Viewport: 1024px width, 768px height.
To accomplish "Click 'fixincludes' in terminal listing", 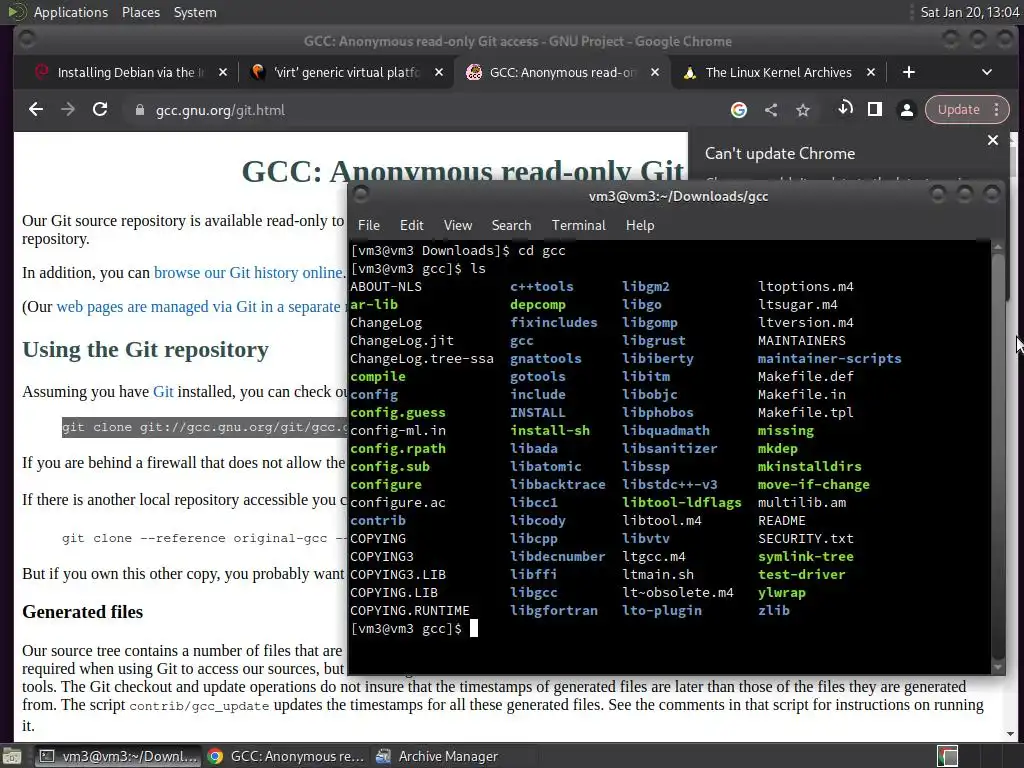I will click(554, 322).
